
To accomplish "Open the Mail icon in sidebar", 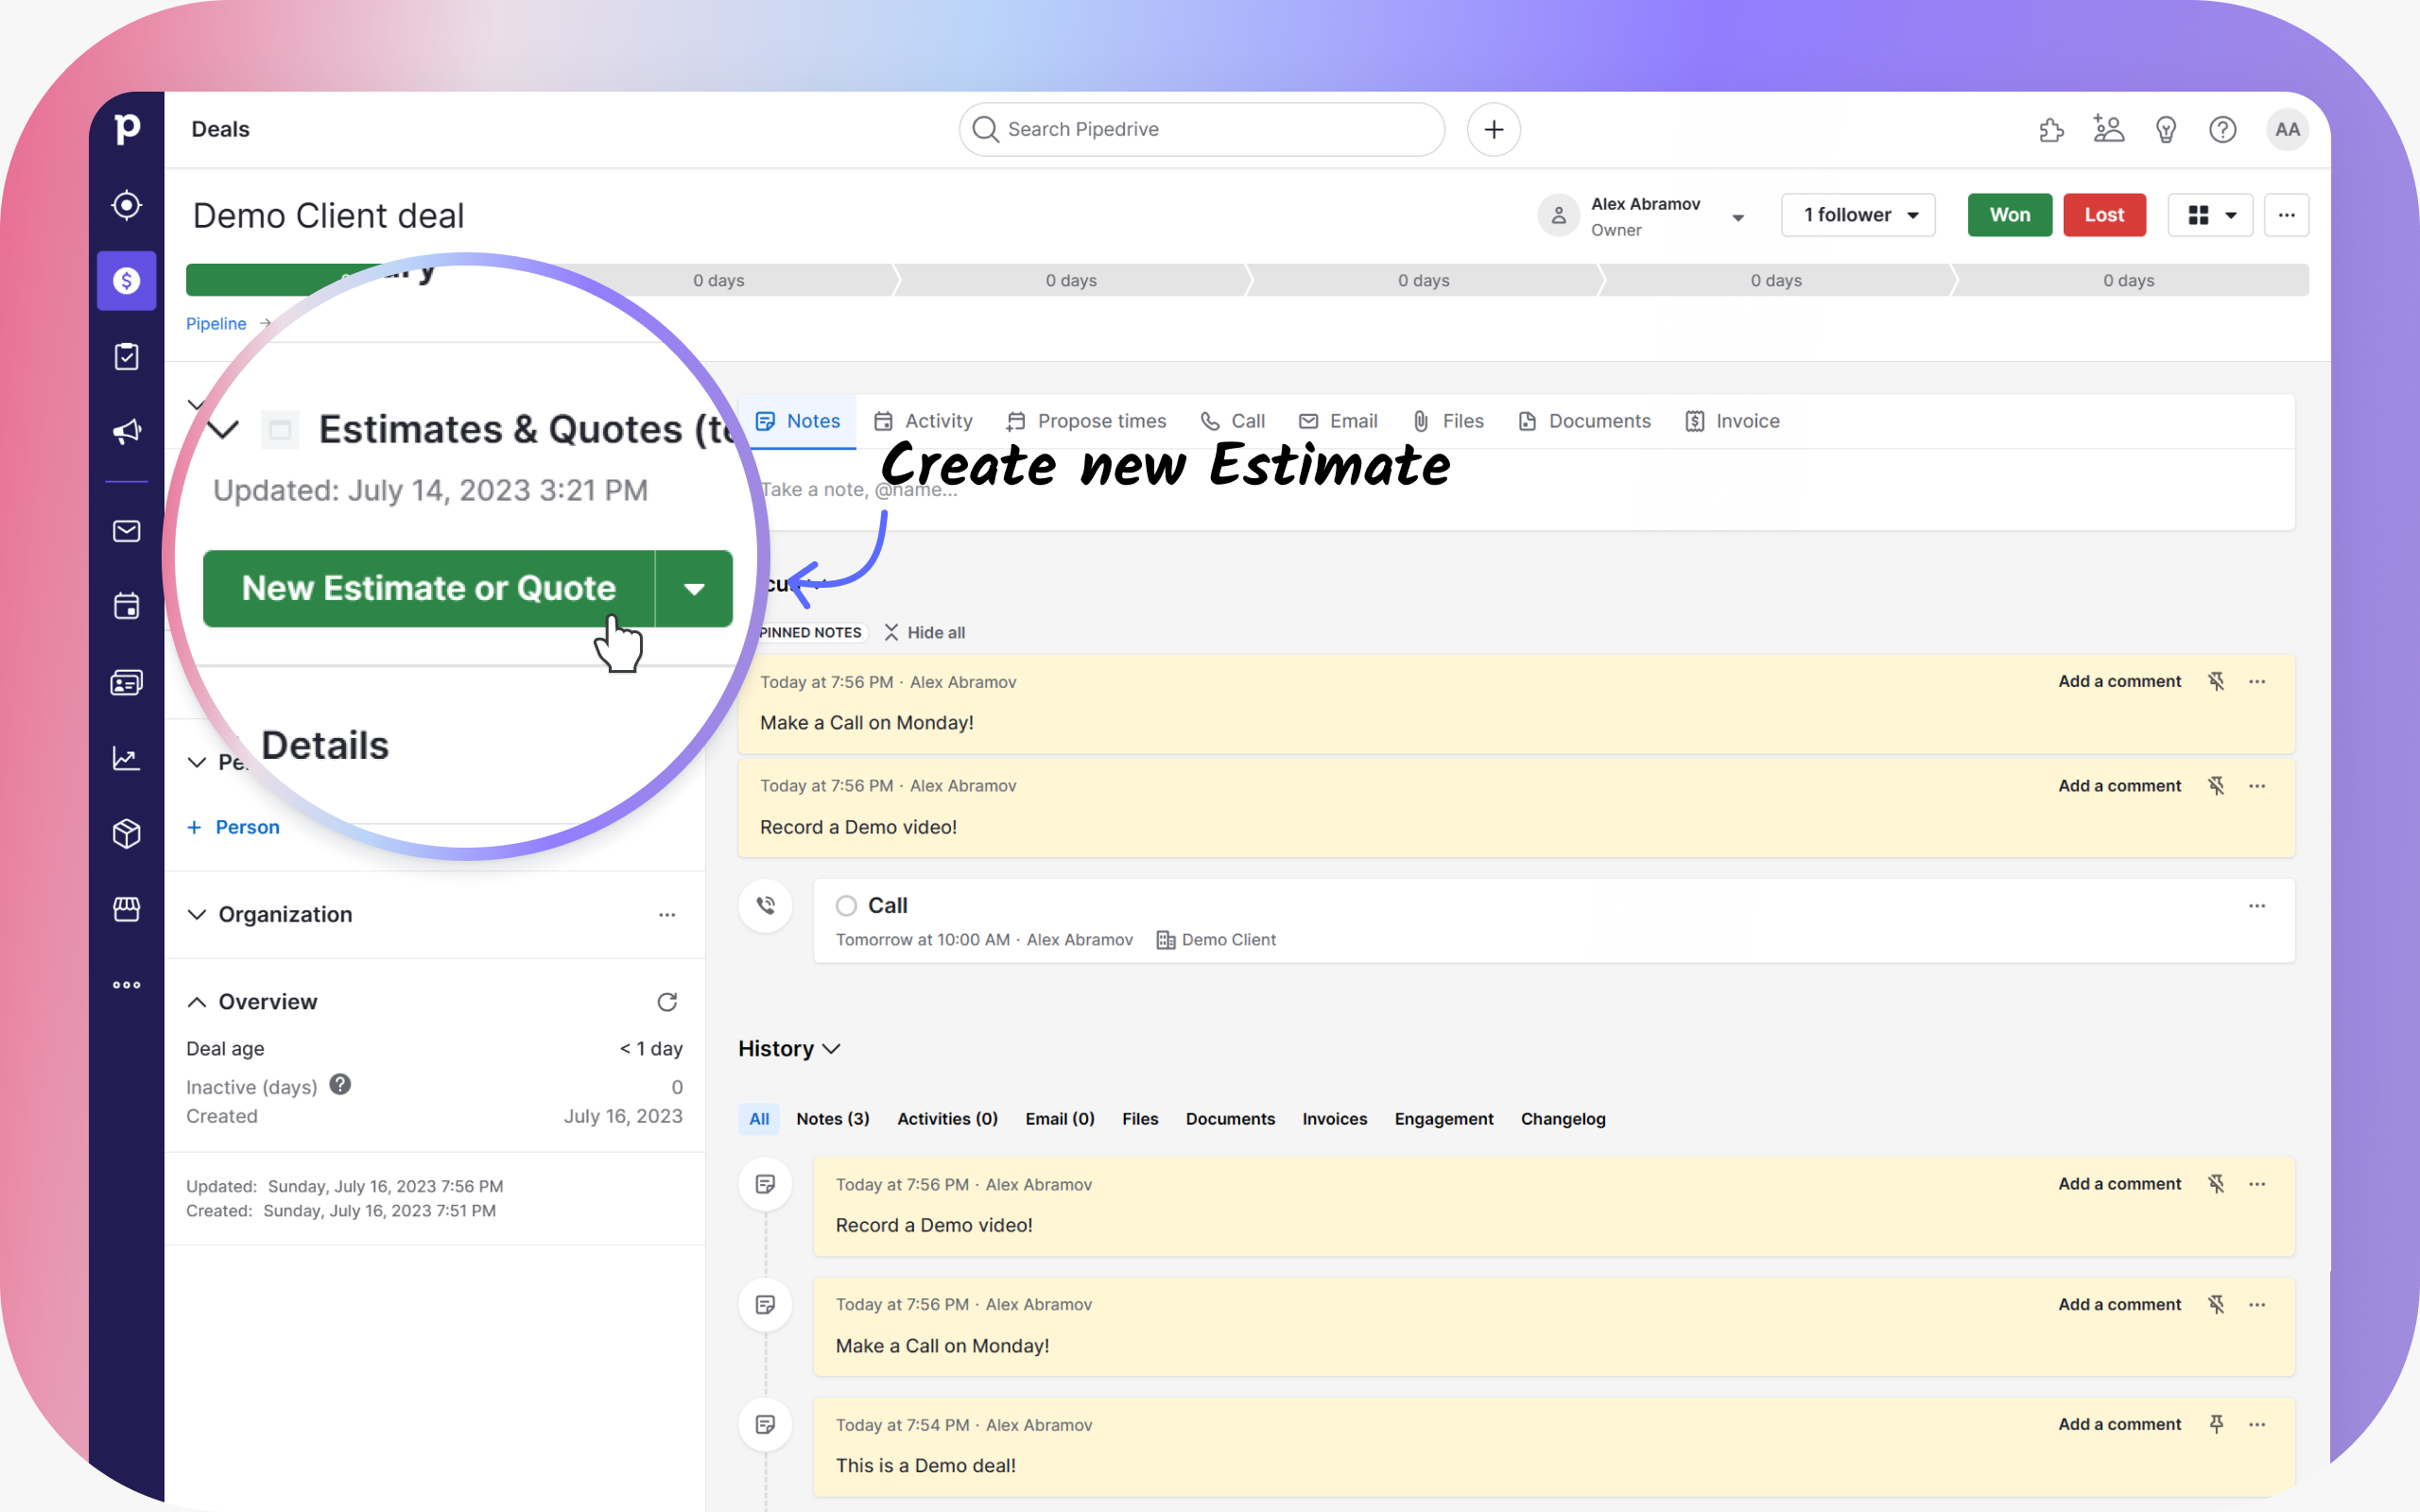I will pos(126,531).
